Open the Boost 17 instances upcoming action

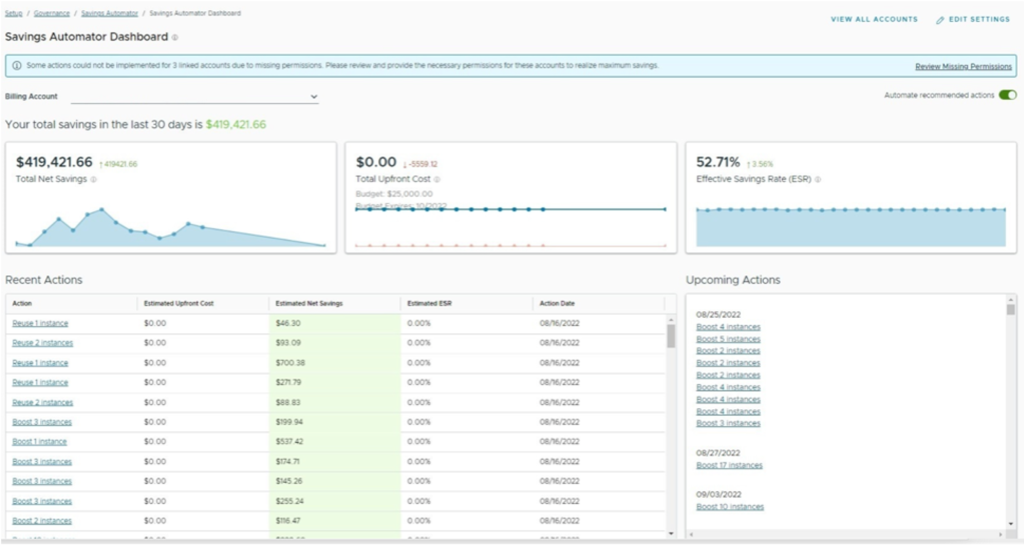[729, 465]
